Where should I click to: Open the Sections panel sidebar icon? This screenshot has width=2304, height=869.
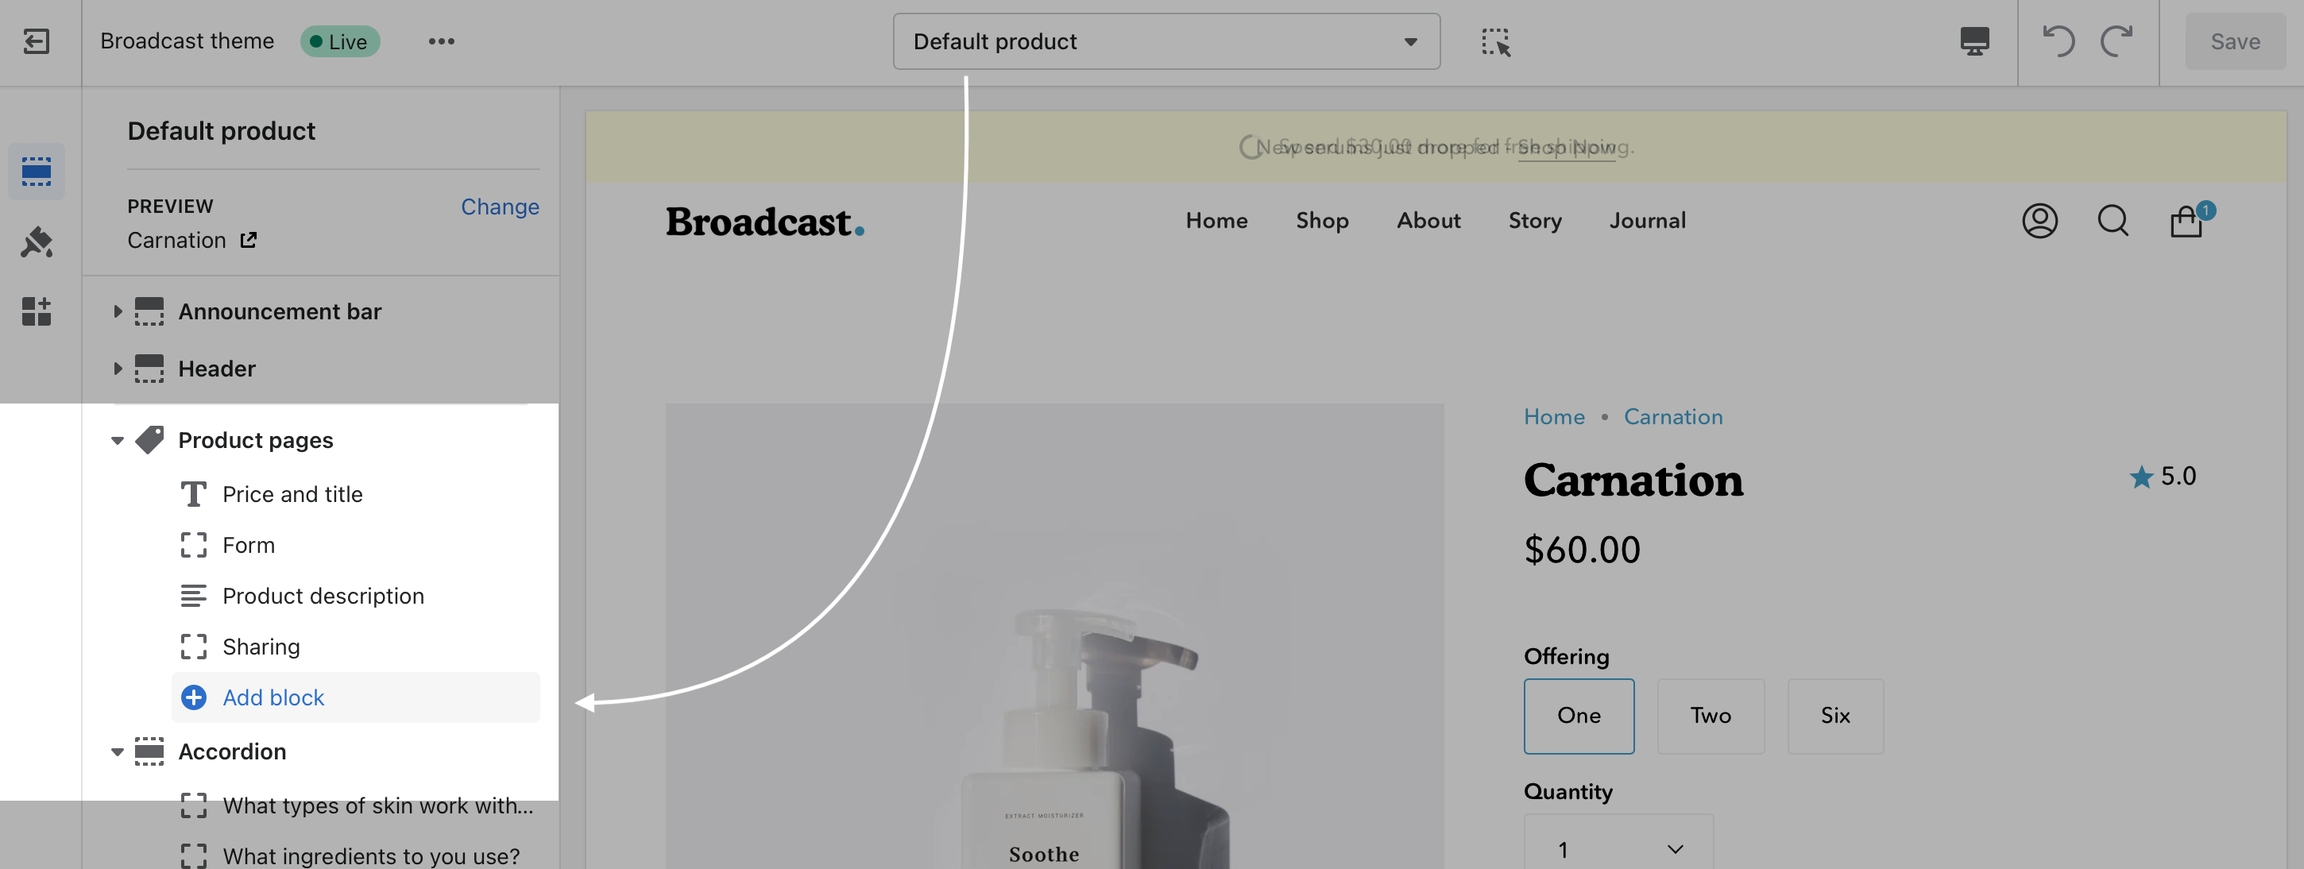[37, 172]
